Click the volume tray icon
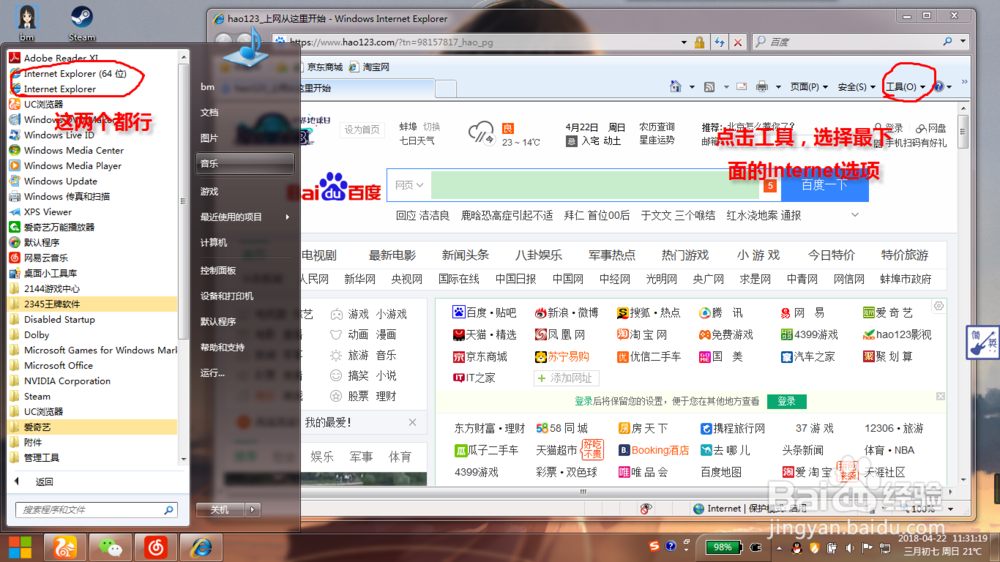This screenshot has height=562, width=1000. [x=849, y=547]
